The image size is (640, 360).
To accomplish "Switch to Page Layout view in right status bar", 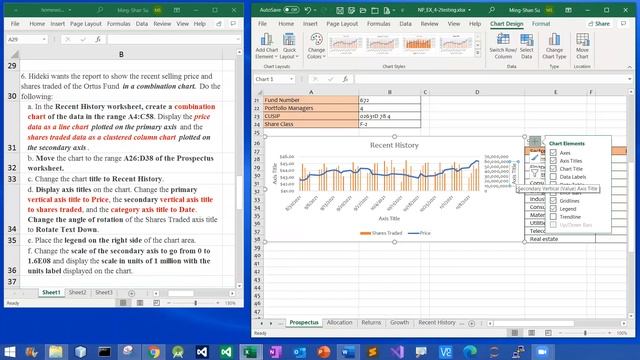I will pos(531,333).
